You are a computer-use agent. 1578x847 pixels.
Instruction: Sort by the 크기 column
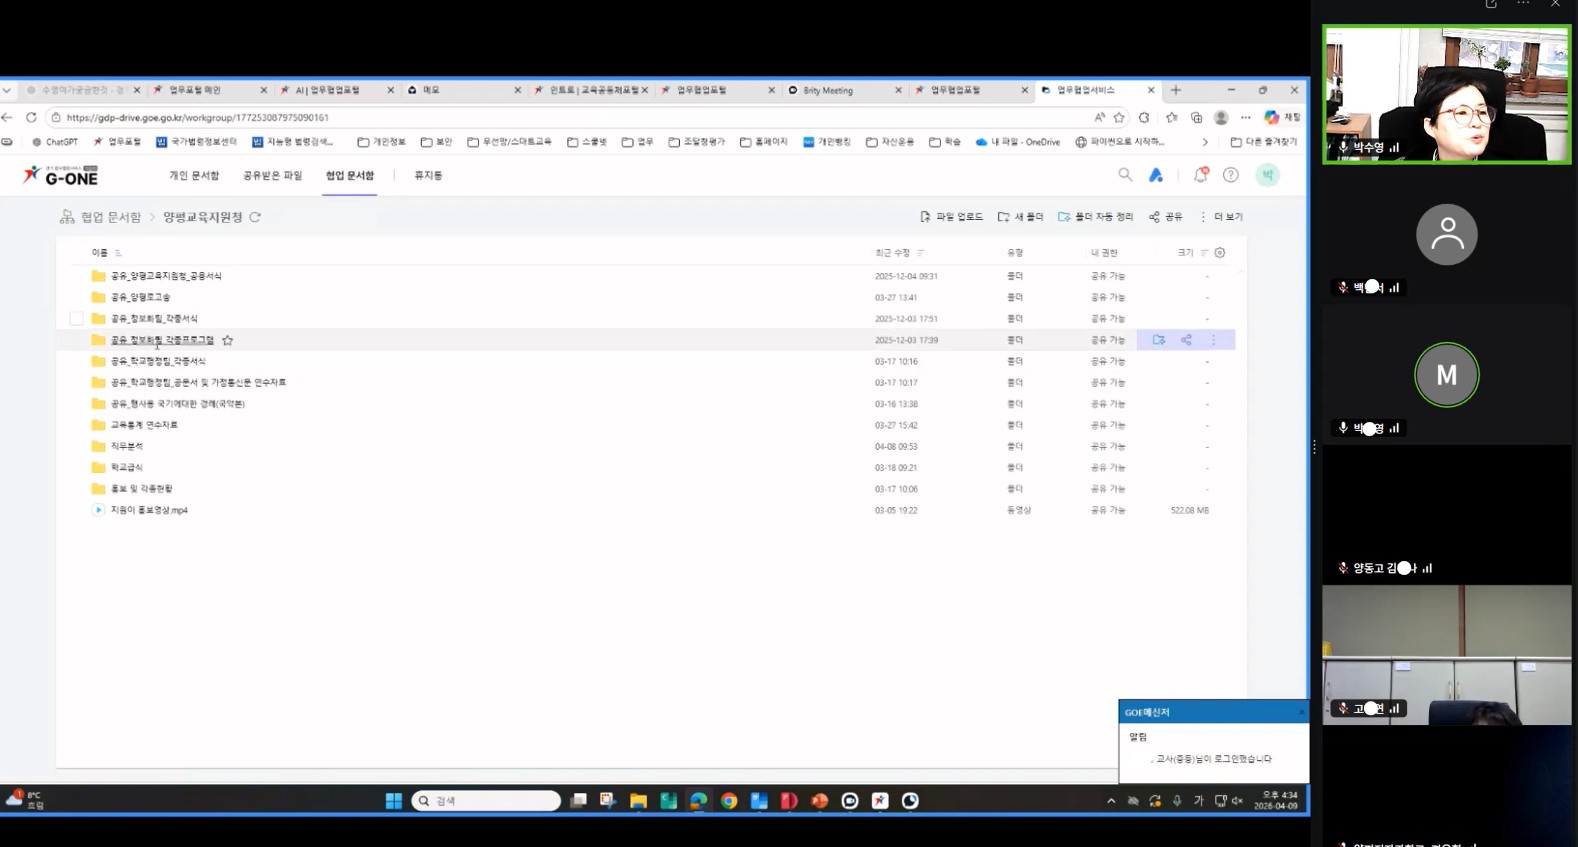tap(1191, 253)
